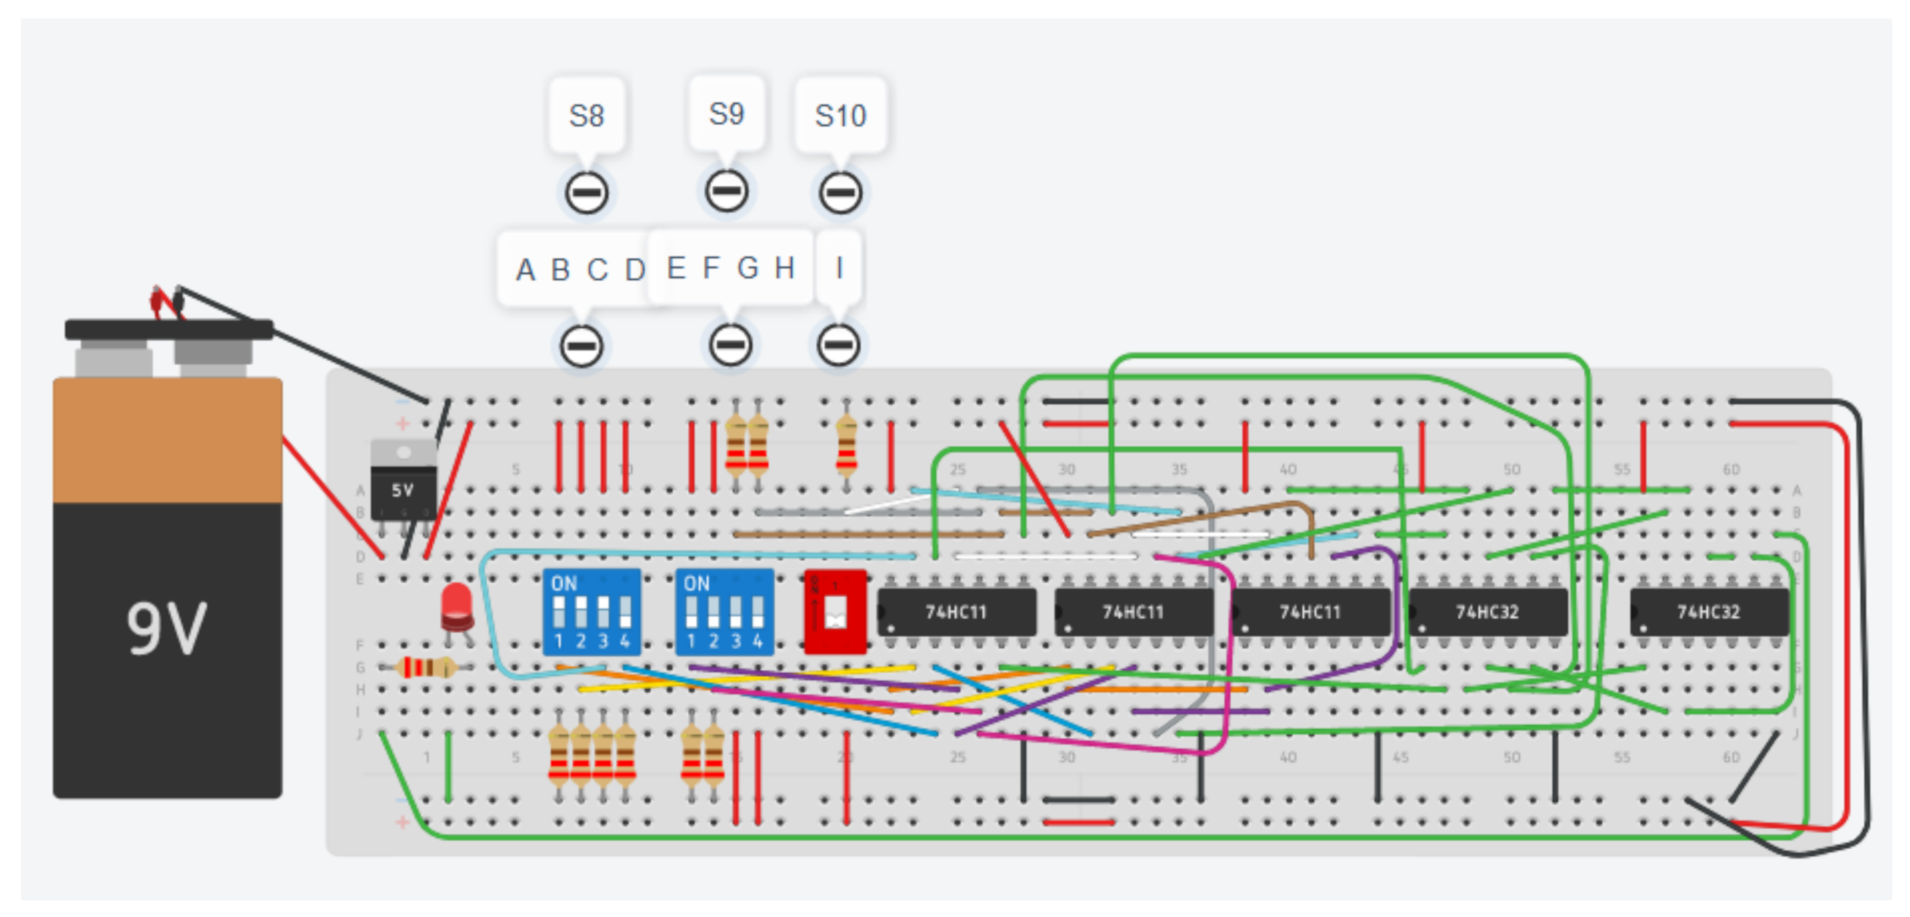This screenshot has height=917, width=1910.
Task: Open the S10 annotation label
Action: coord(840,116)
